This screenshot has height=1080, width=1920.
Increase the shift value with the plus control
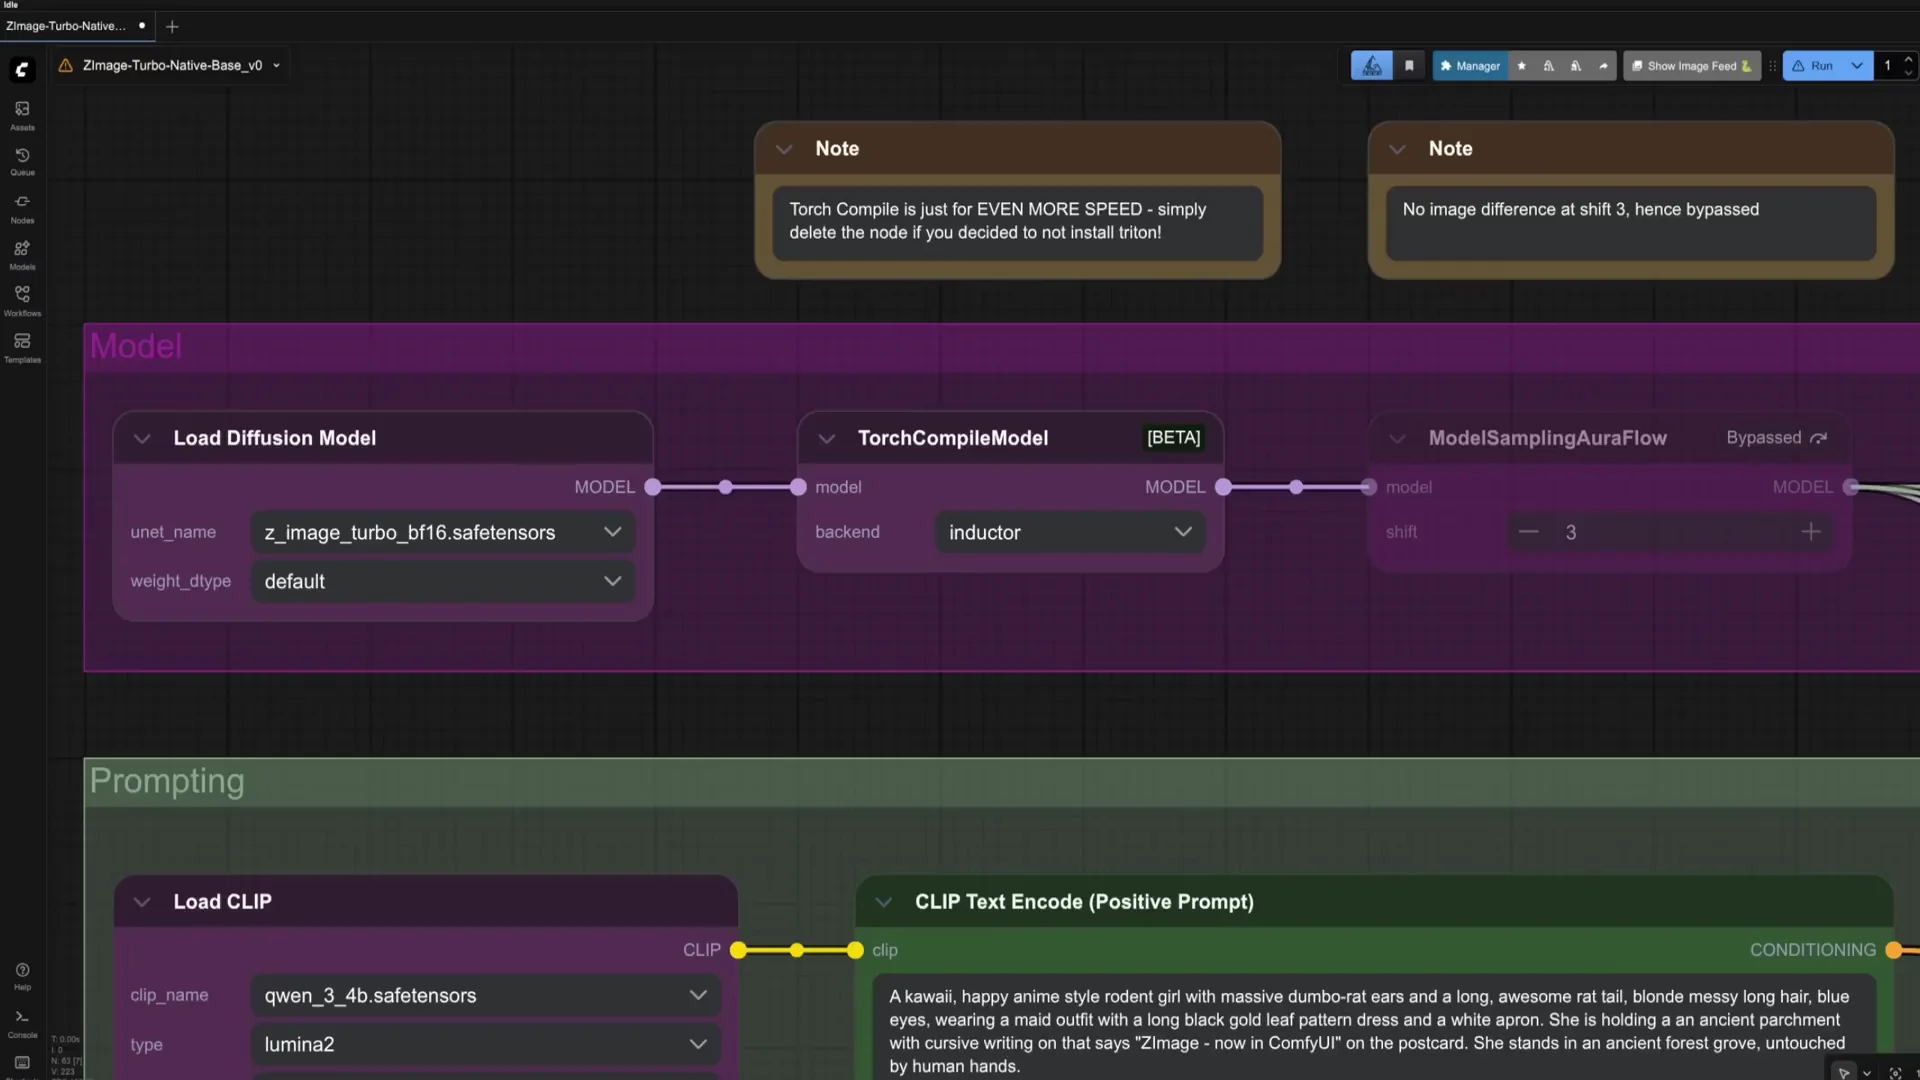click(1812, 531)
